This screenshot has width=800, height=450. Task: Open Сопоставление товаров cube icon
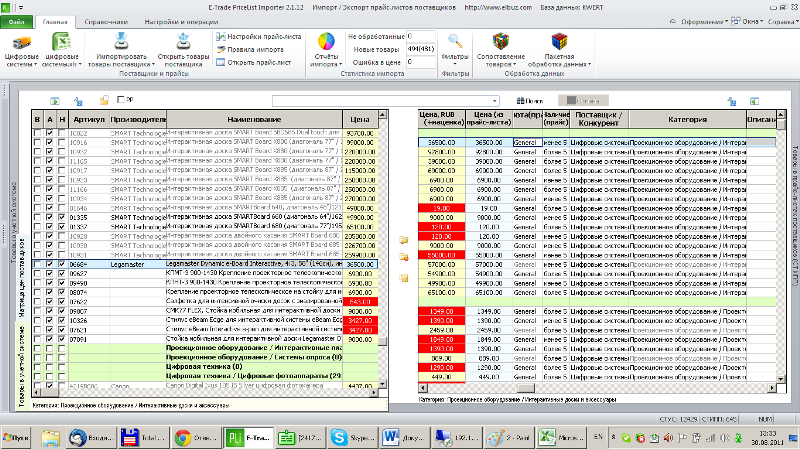(x=501, y=41)
